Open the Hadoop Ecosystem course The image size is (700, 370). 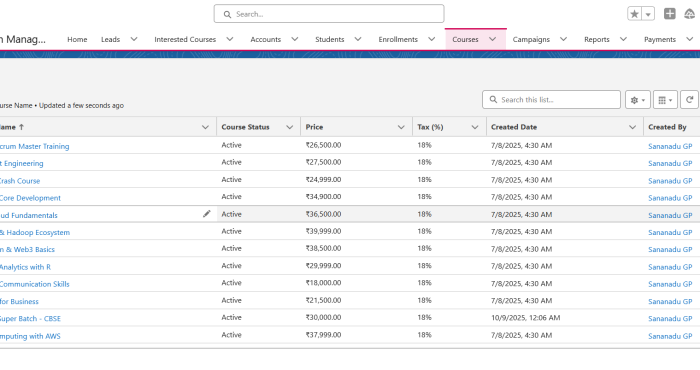35,233
